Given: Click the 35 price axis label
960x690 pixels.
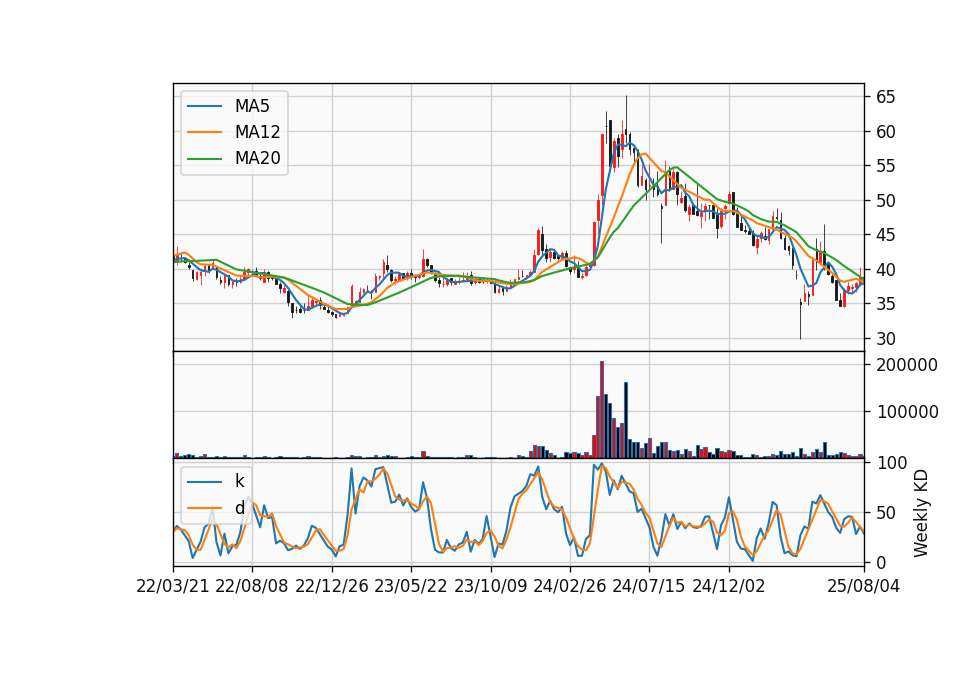Looking at the screenshot, I should click(x=885, y=304).
